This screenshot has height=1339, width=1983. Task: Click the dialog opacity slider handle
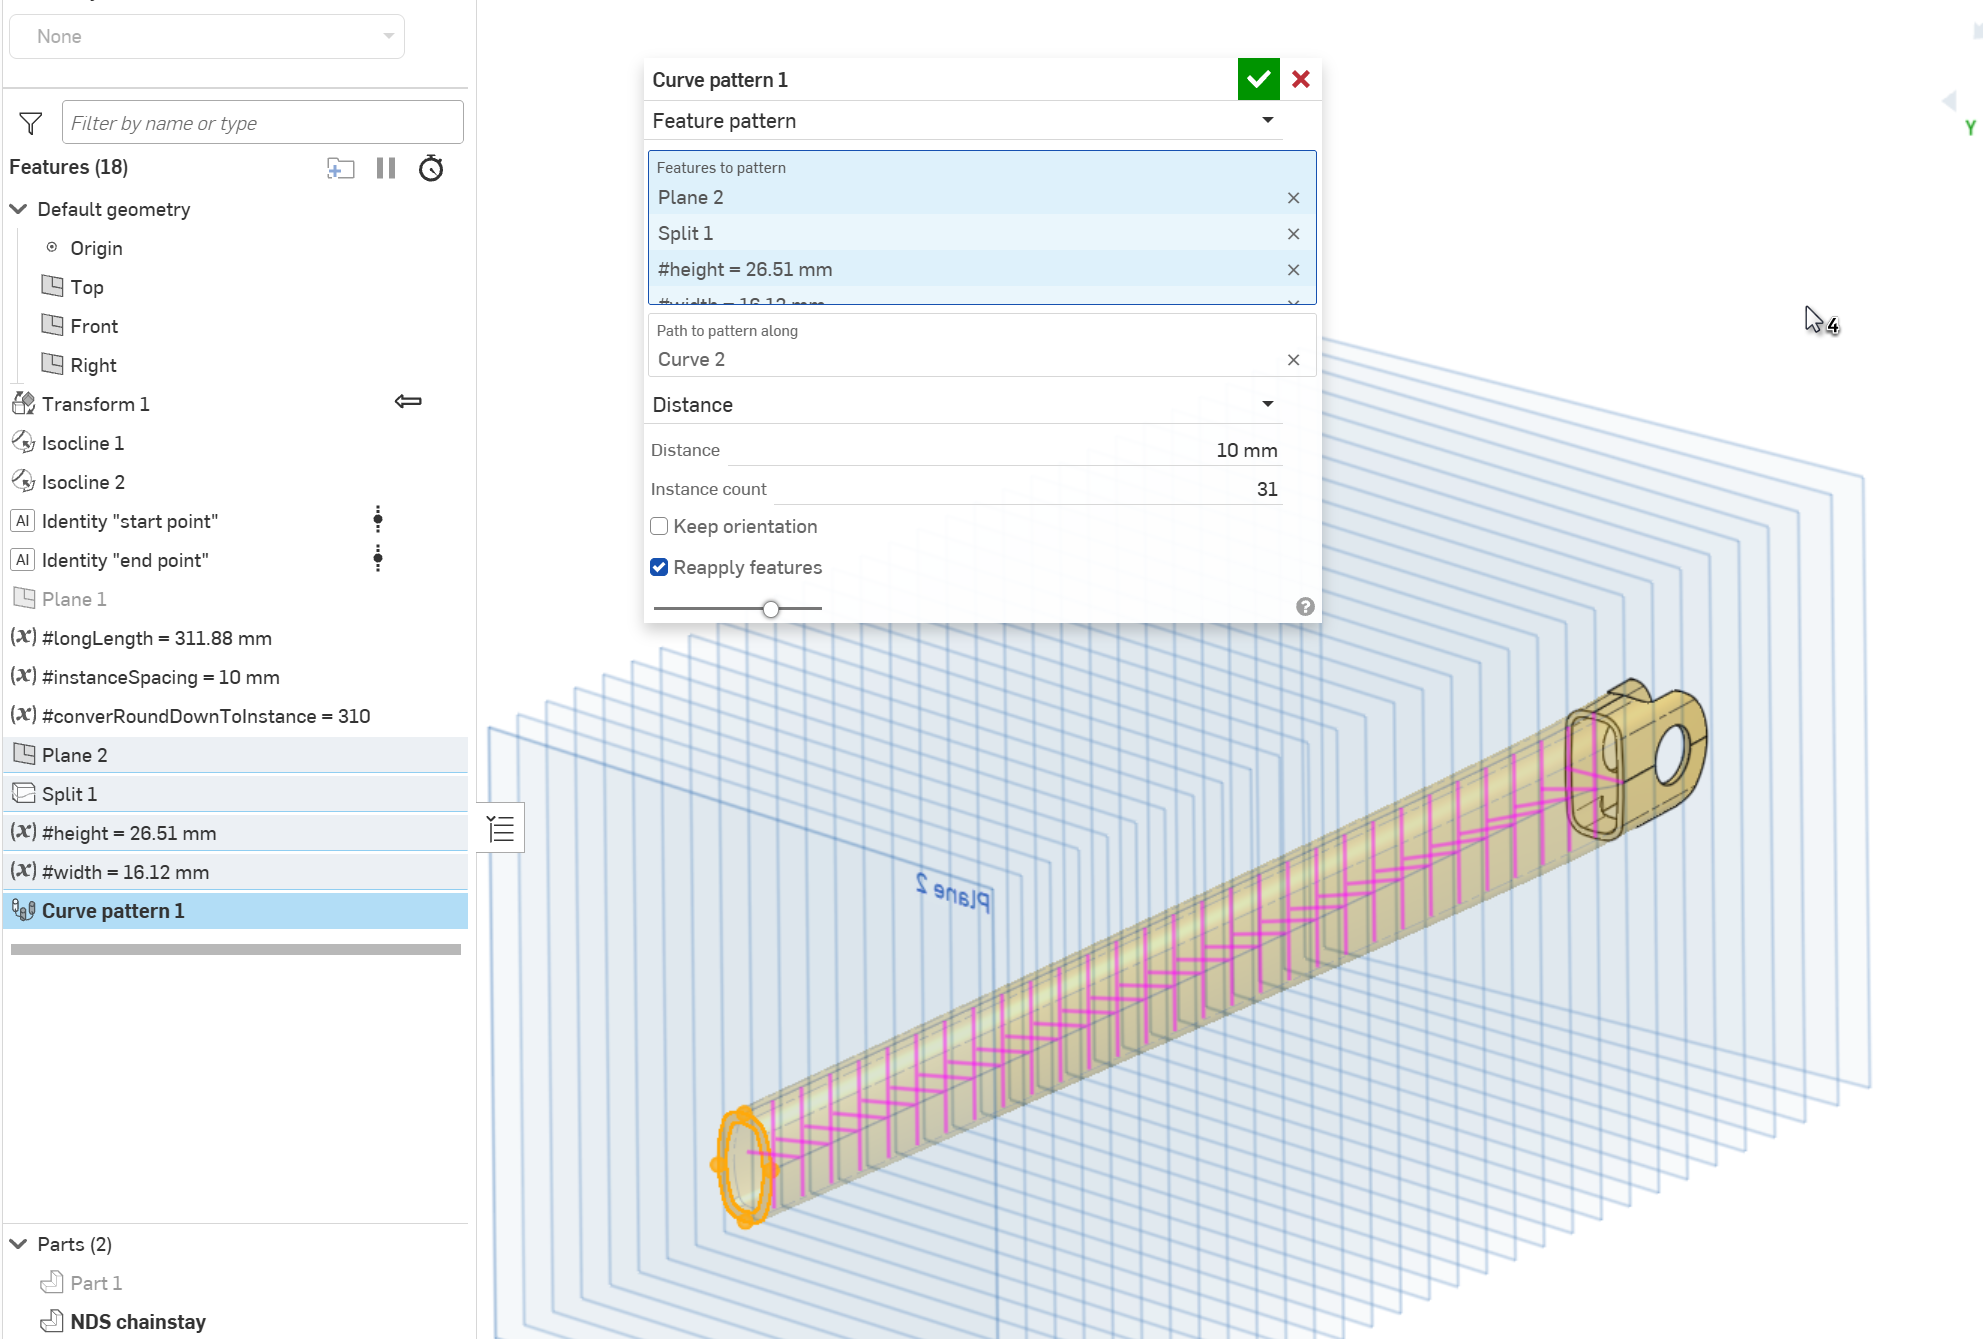click(770, 608)
